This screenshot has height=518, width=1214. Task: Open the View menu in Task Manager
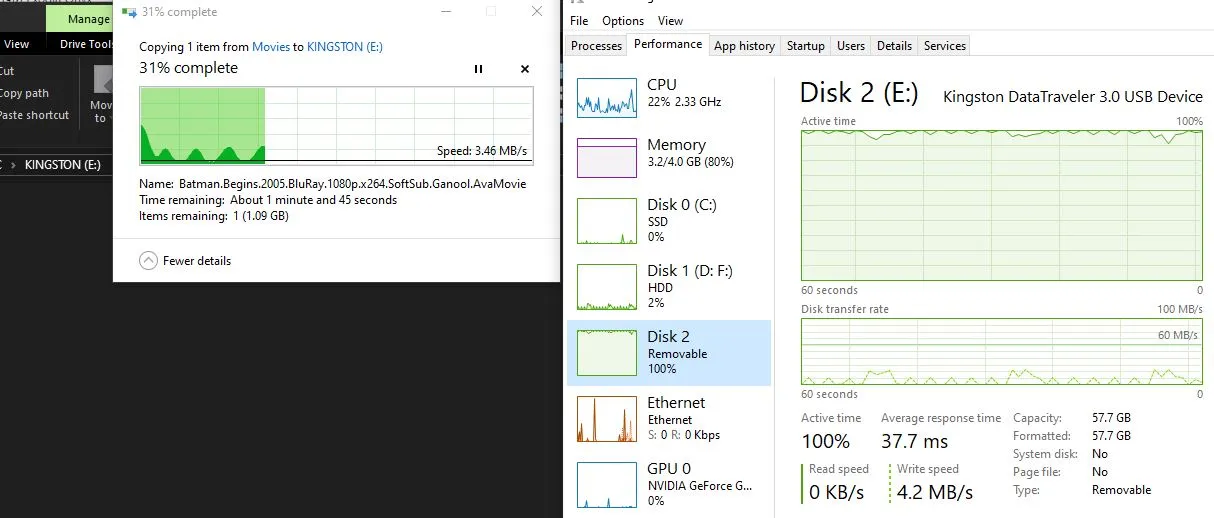(x=671, y=20)
